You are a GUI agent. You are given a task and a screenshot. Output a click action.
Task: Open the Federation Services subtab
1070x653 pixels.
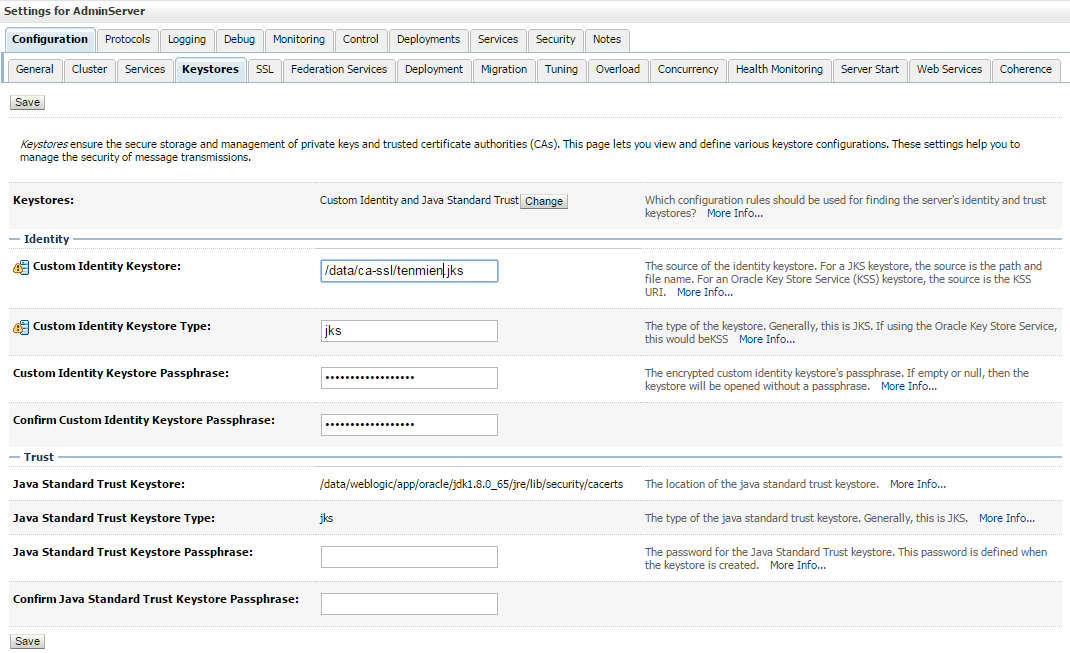pyautogui.click(x=339, y=70)
